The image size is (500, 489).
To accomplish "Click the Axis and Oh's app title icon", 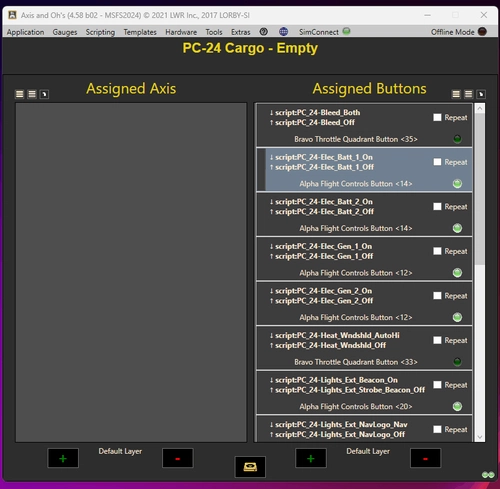I will (x=12, y=15).
